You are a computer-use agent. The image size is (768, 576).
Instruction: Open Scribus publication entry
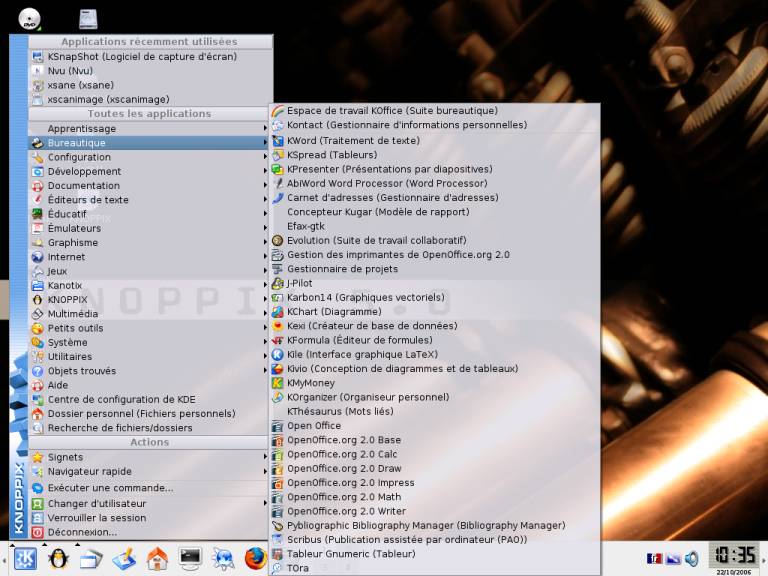click(434, 539)
